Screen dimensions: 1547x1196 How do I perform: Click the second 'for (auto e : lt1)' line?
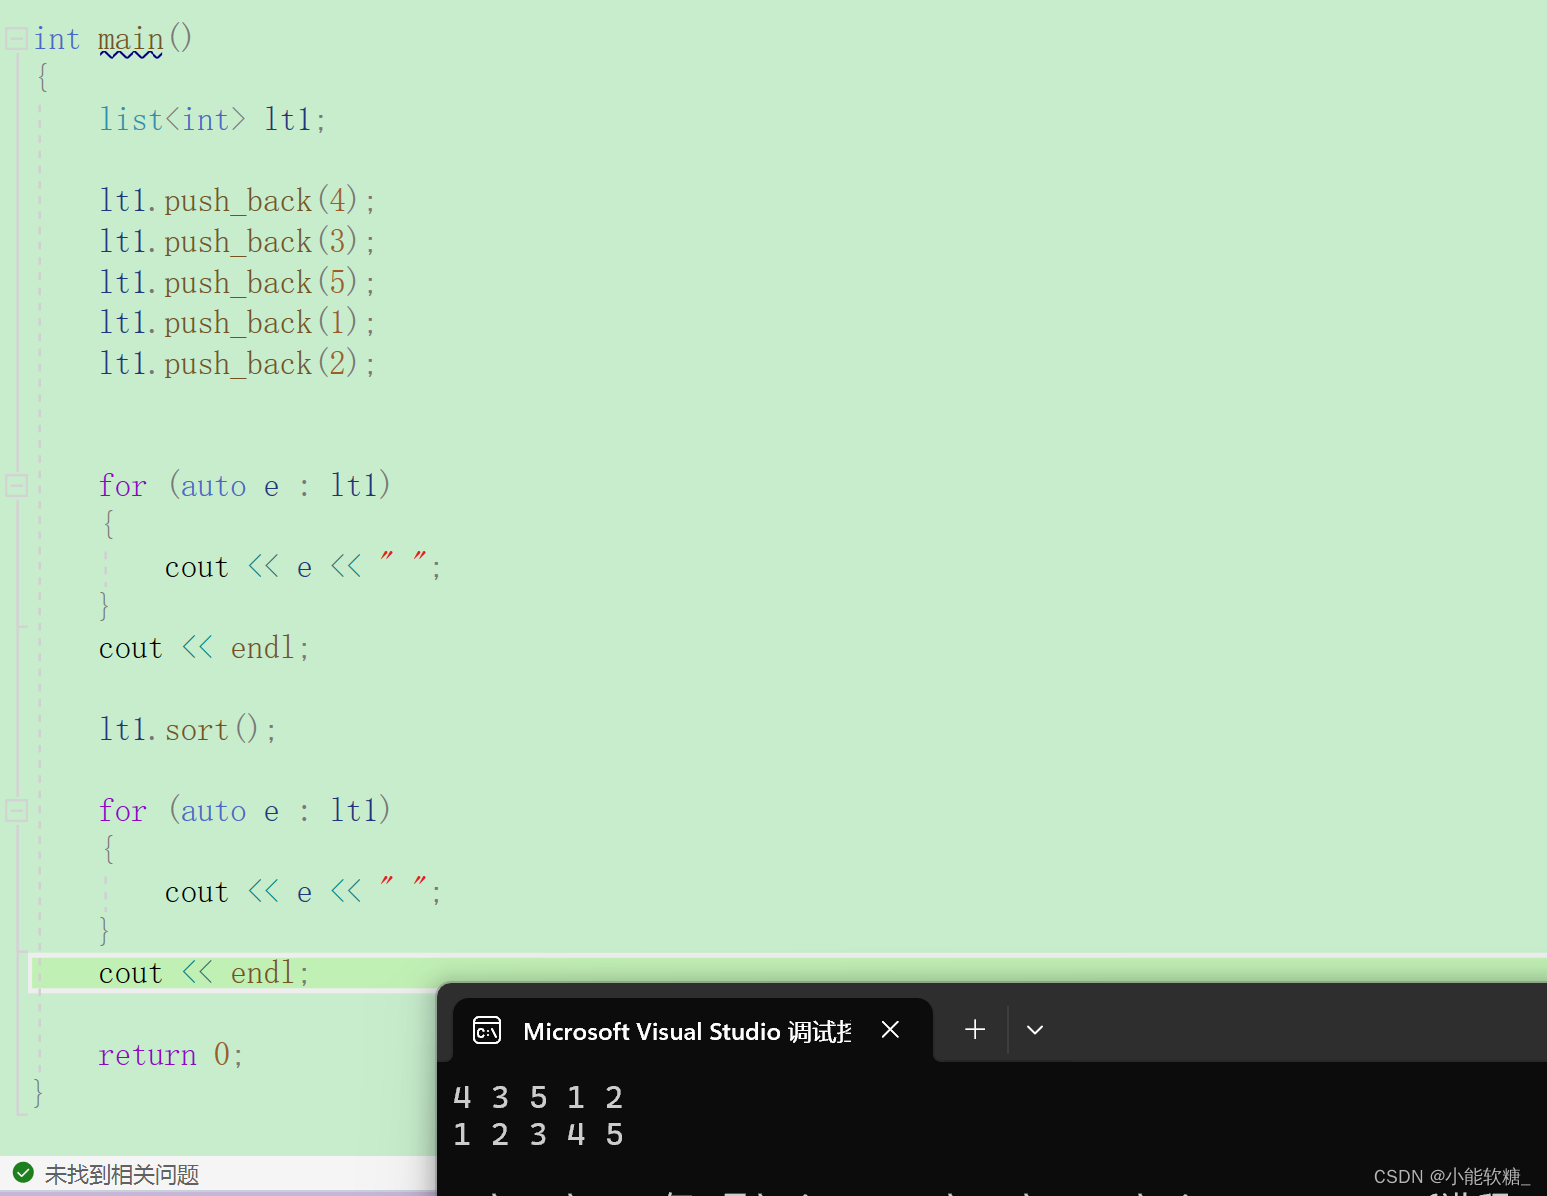(245, 811)
